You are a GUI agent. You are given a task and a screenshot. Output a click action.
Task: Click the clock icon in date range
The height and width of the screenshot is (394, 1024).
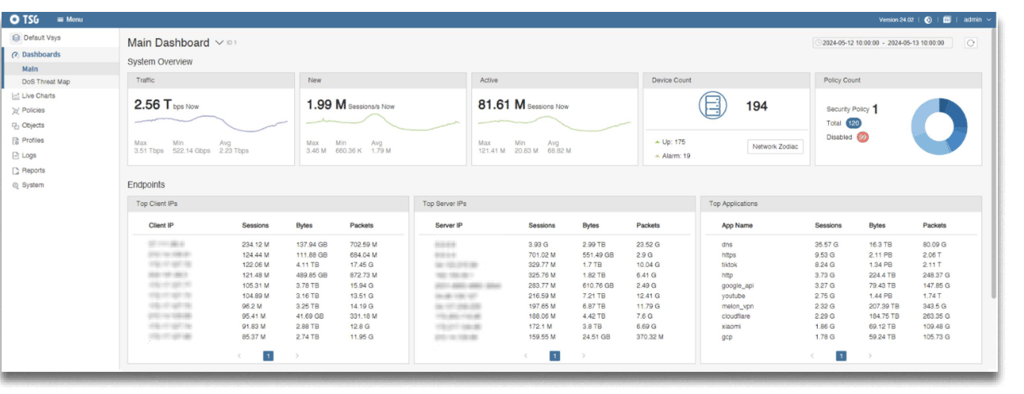818,43
